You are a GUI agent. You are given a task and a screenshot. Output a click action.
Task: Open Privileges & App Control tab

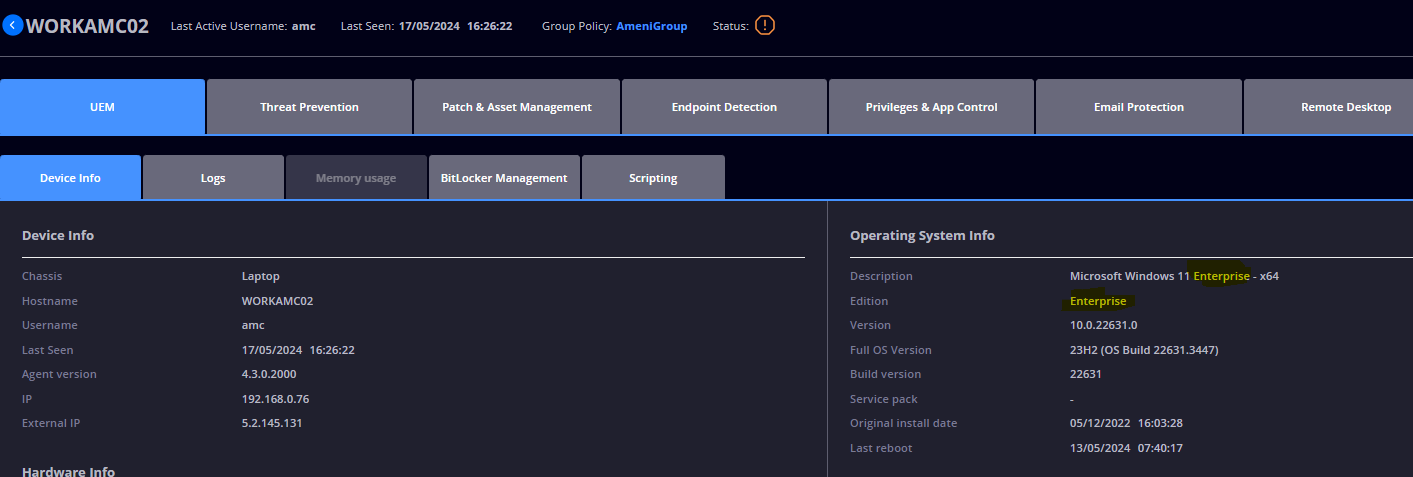(x=931, y=107)
